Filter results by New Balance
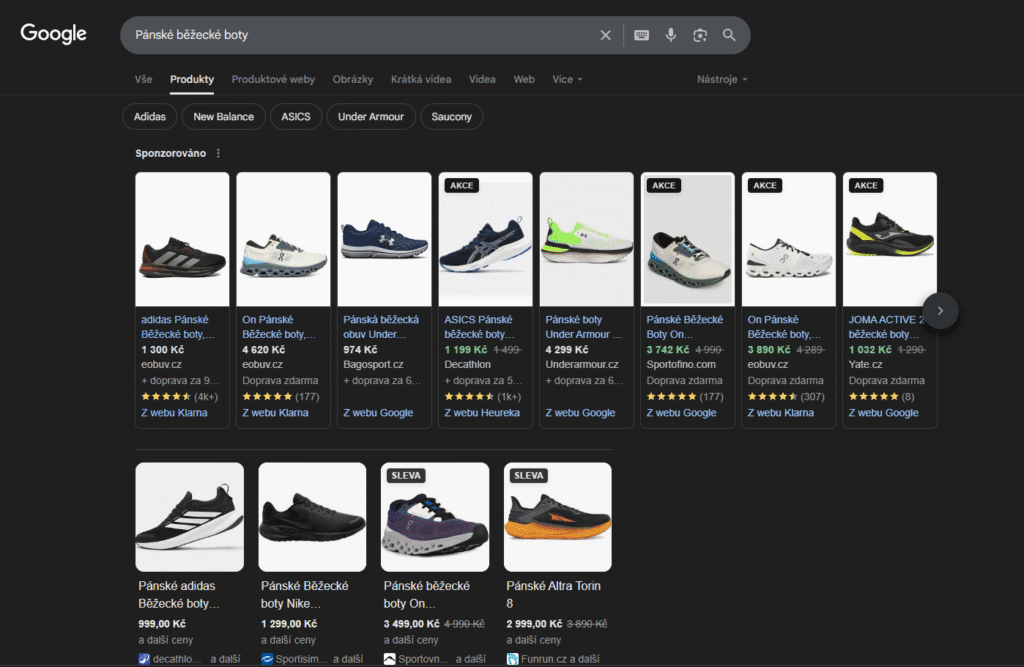Viewport: 1024px width, 667px height. coord(223,117)
